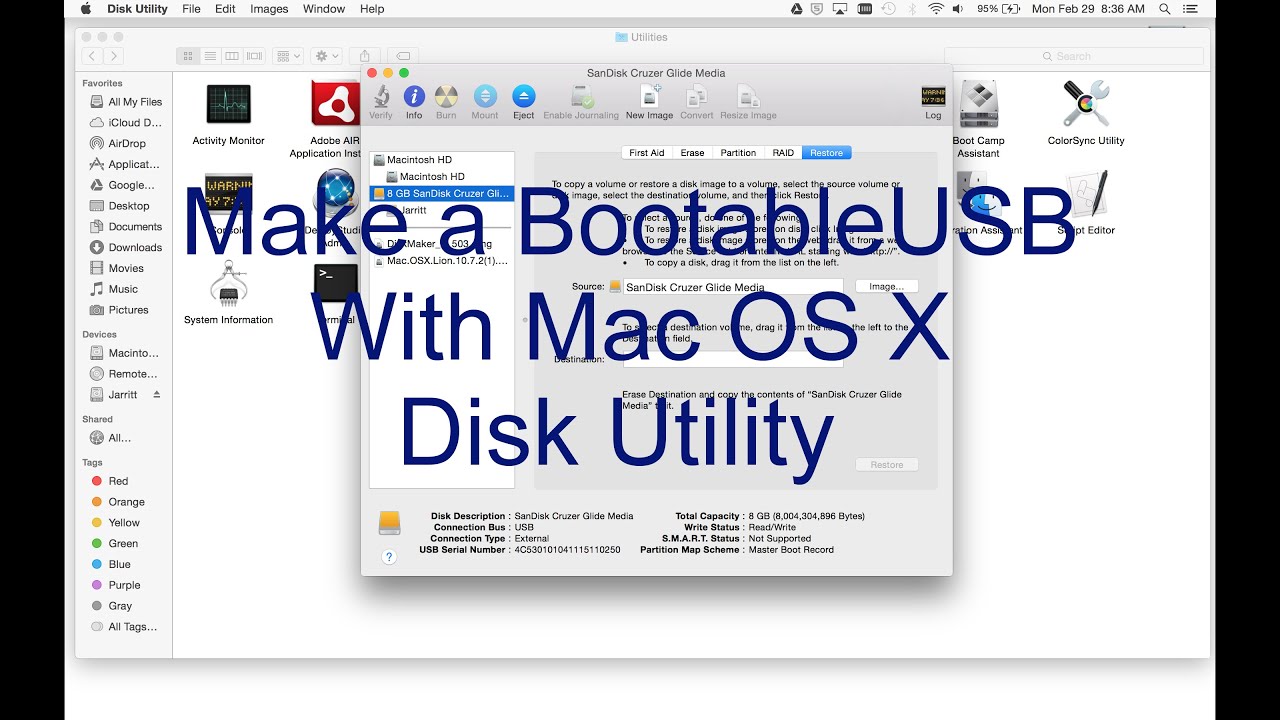
Task: Click the Burn disc icon in toolbar
Action: [x=446, y=97]
